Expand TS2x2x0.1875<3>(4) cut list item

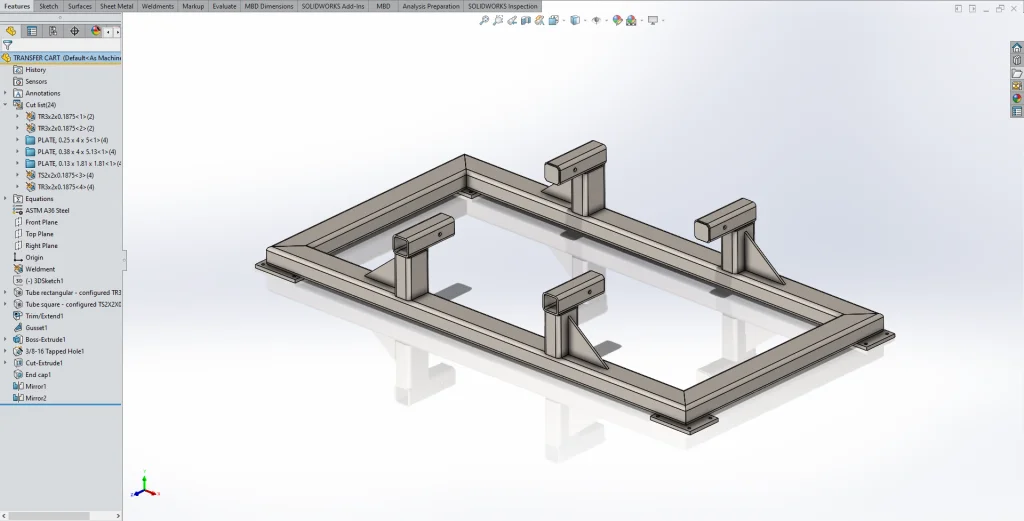pyautogui.click(x=18, y=175)
